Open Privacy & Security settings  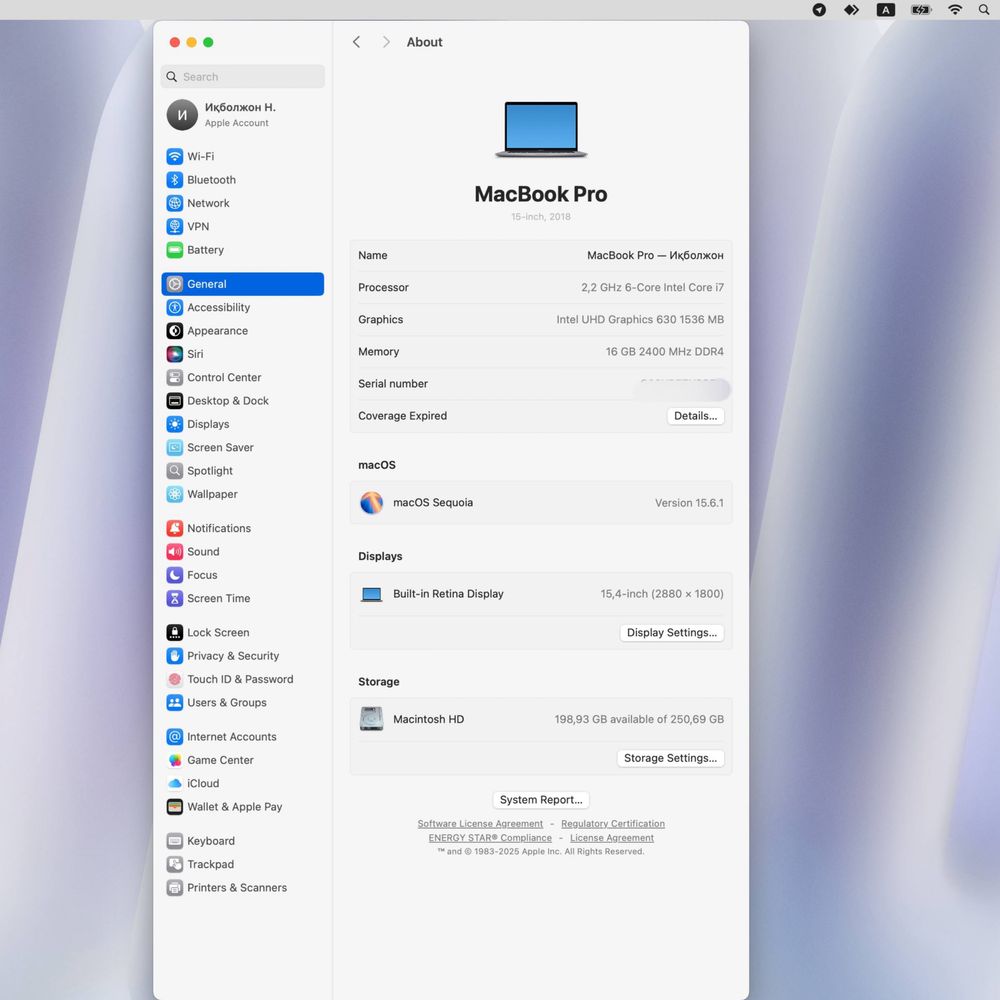242,656
